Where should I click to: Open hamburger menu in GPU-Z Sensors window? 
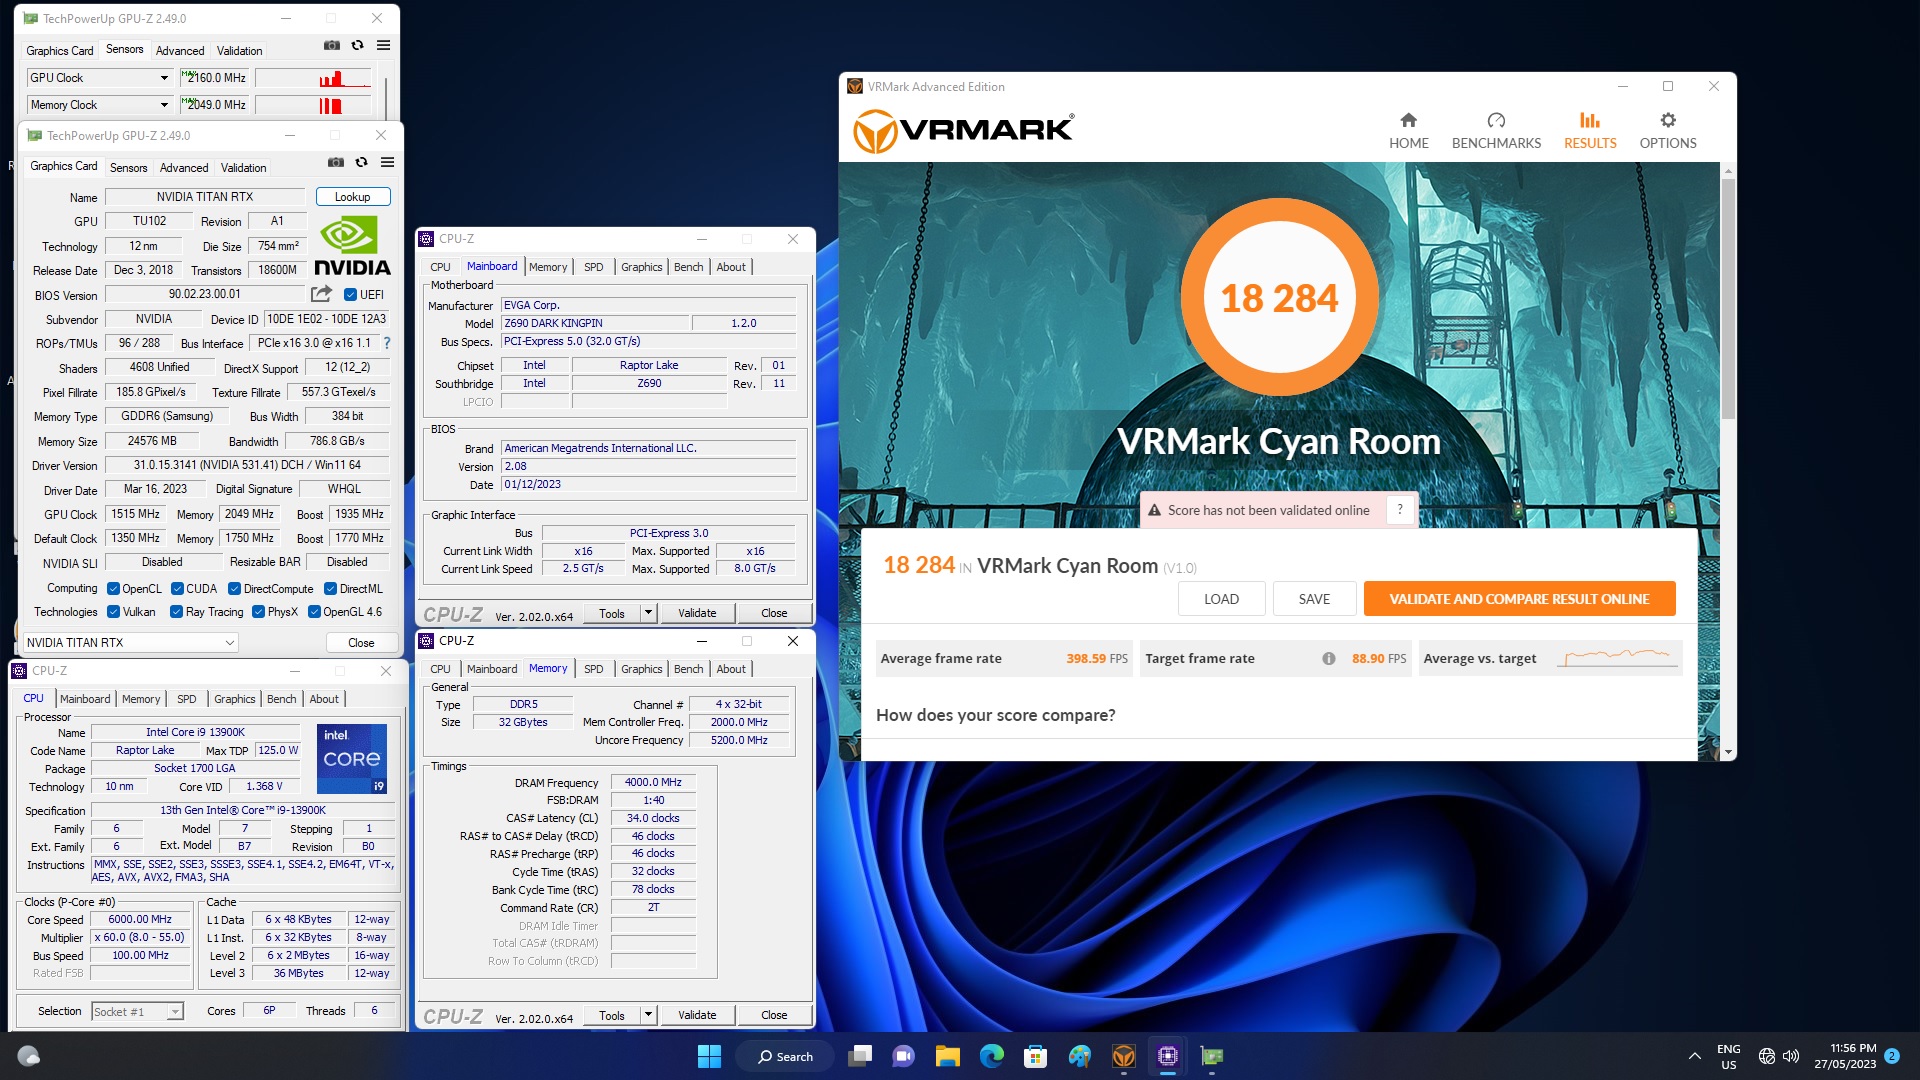point(383,45)
